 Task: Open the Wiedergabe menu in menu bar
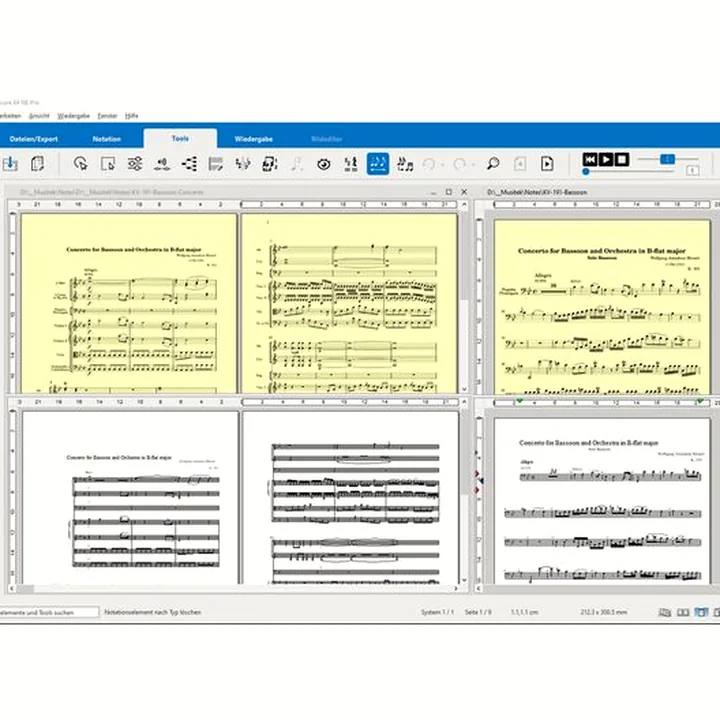(73, 116)
